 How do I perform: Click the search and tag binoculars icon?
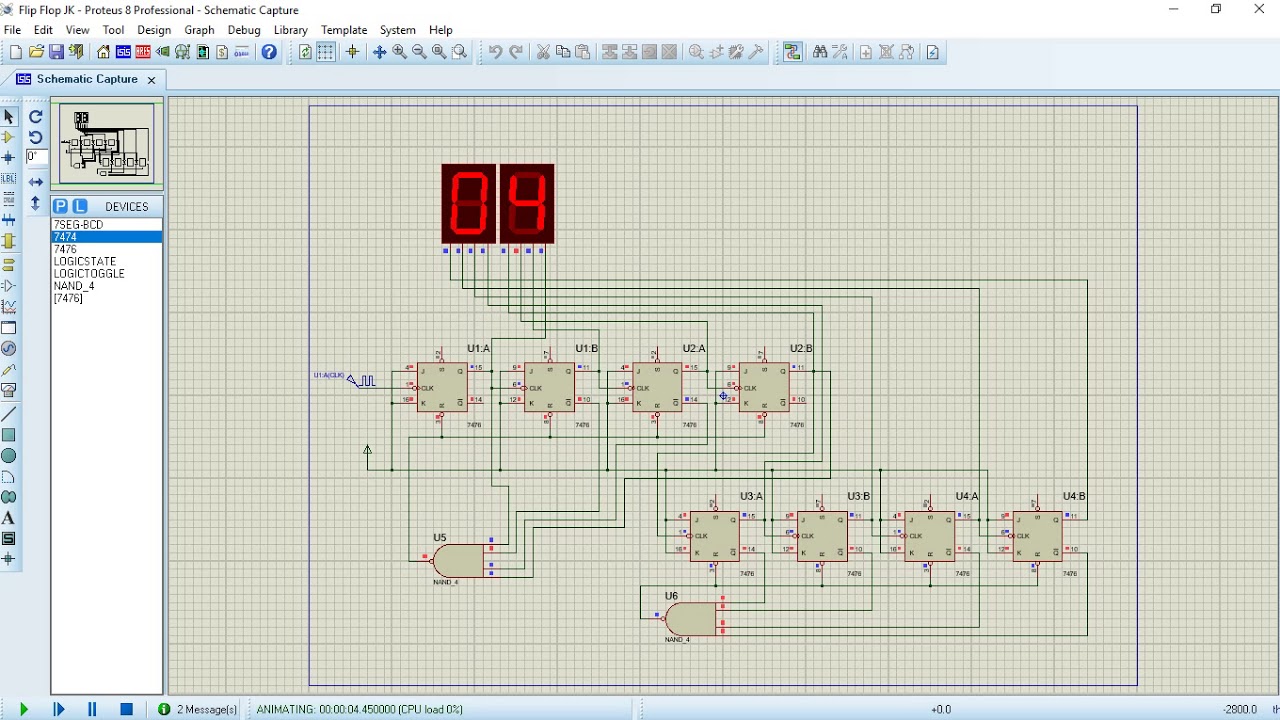(x=820, y=52)
